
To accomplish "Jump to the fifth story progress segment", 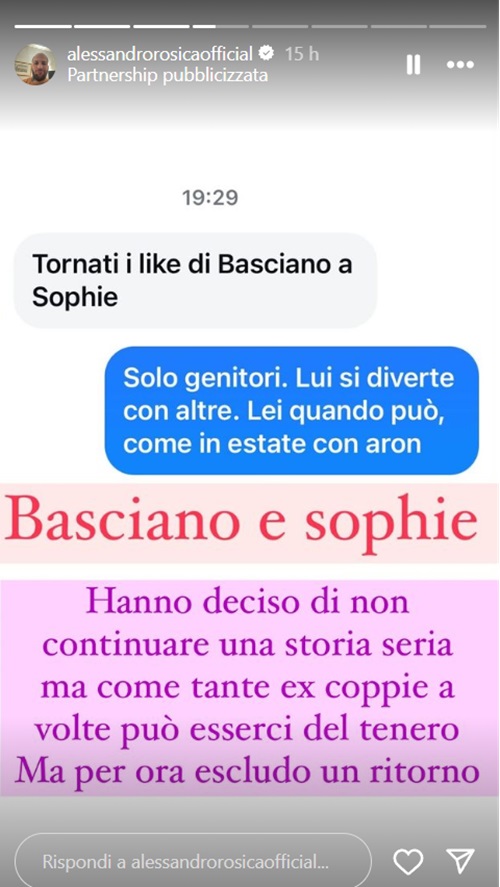I will [x=280, y=26].
